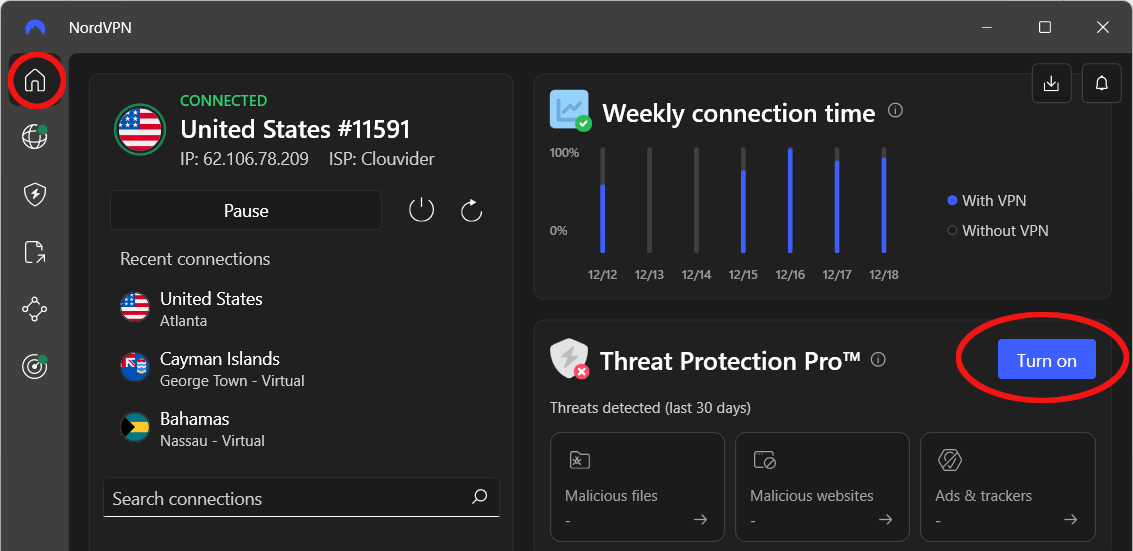Click info icon next to Weekly connection time

click(895, 110)
